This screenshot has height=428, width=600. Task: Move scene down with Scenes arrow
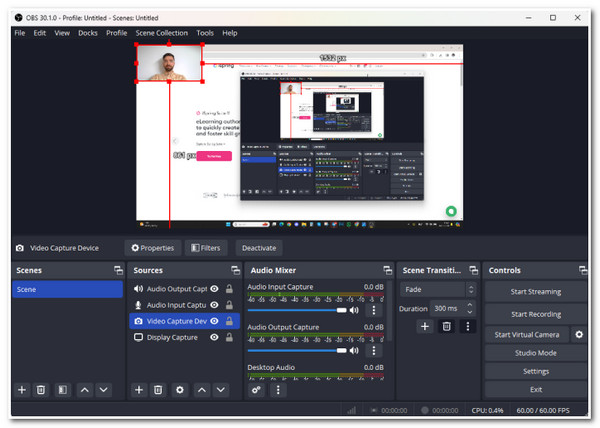[103, 390]
